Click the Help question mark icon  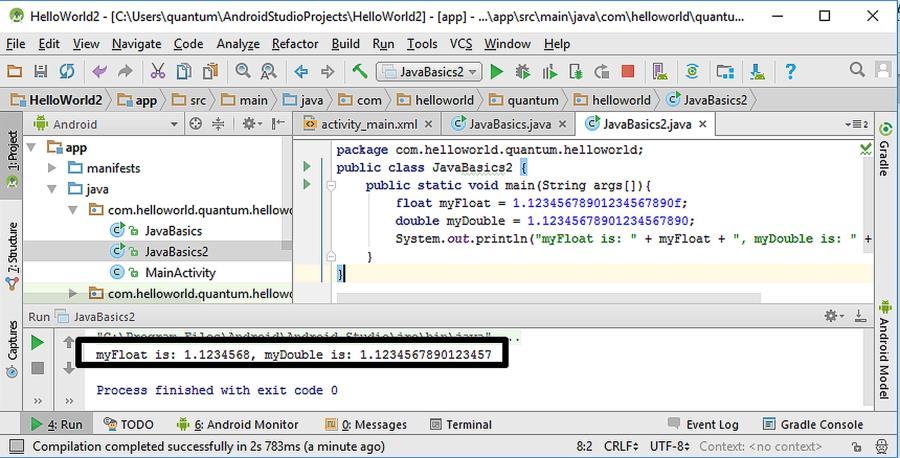(790, 72)
